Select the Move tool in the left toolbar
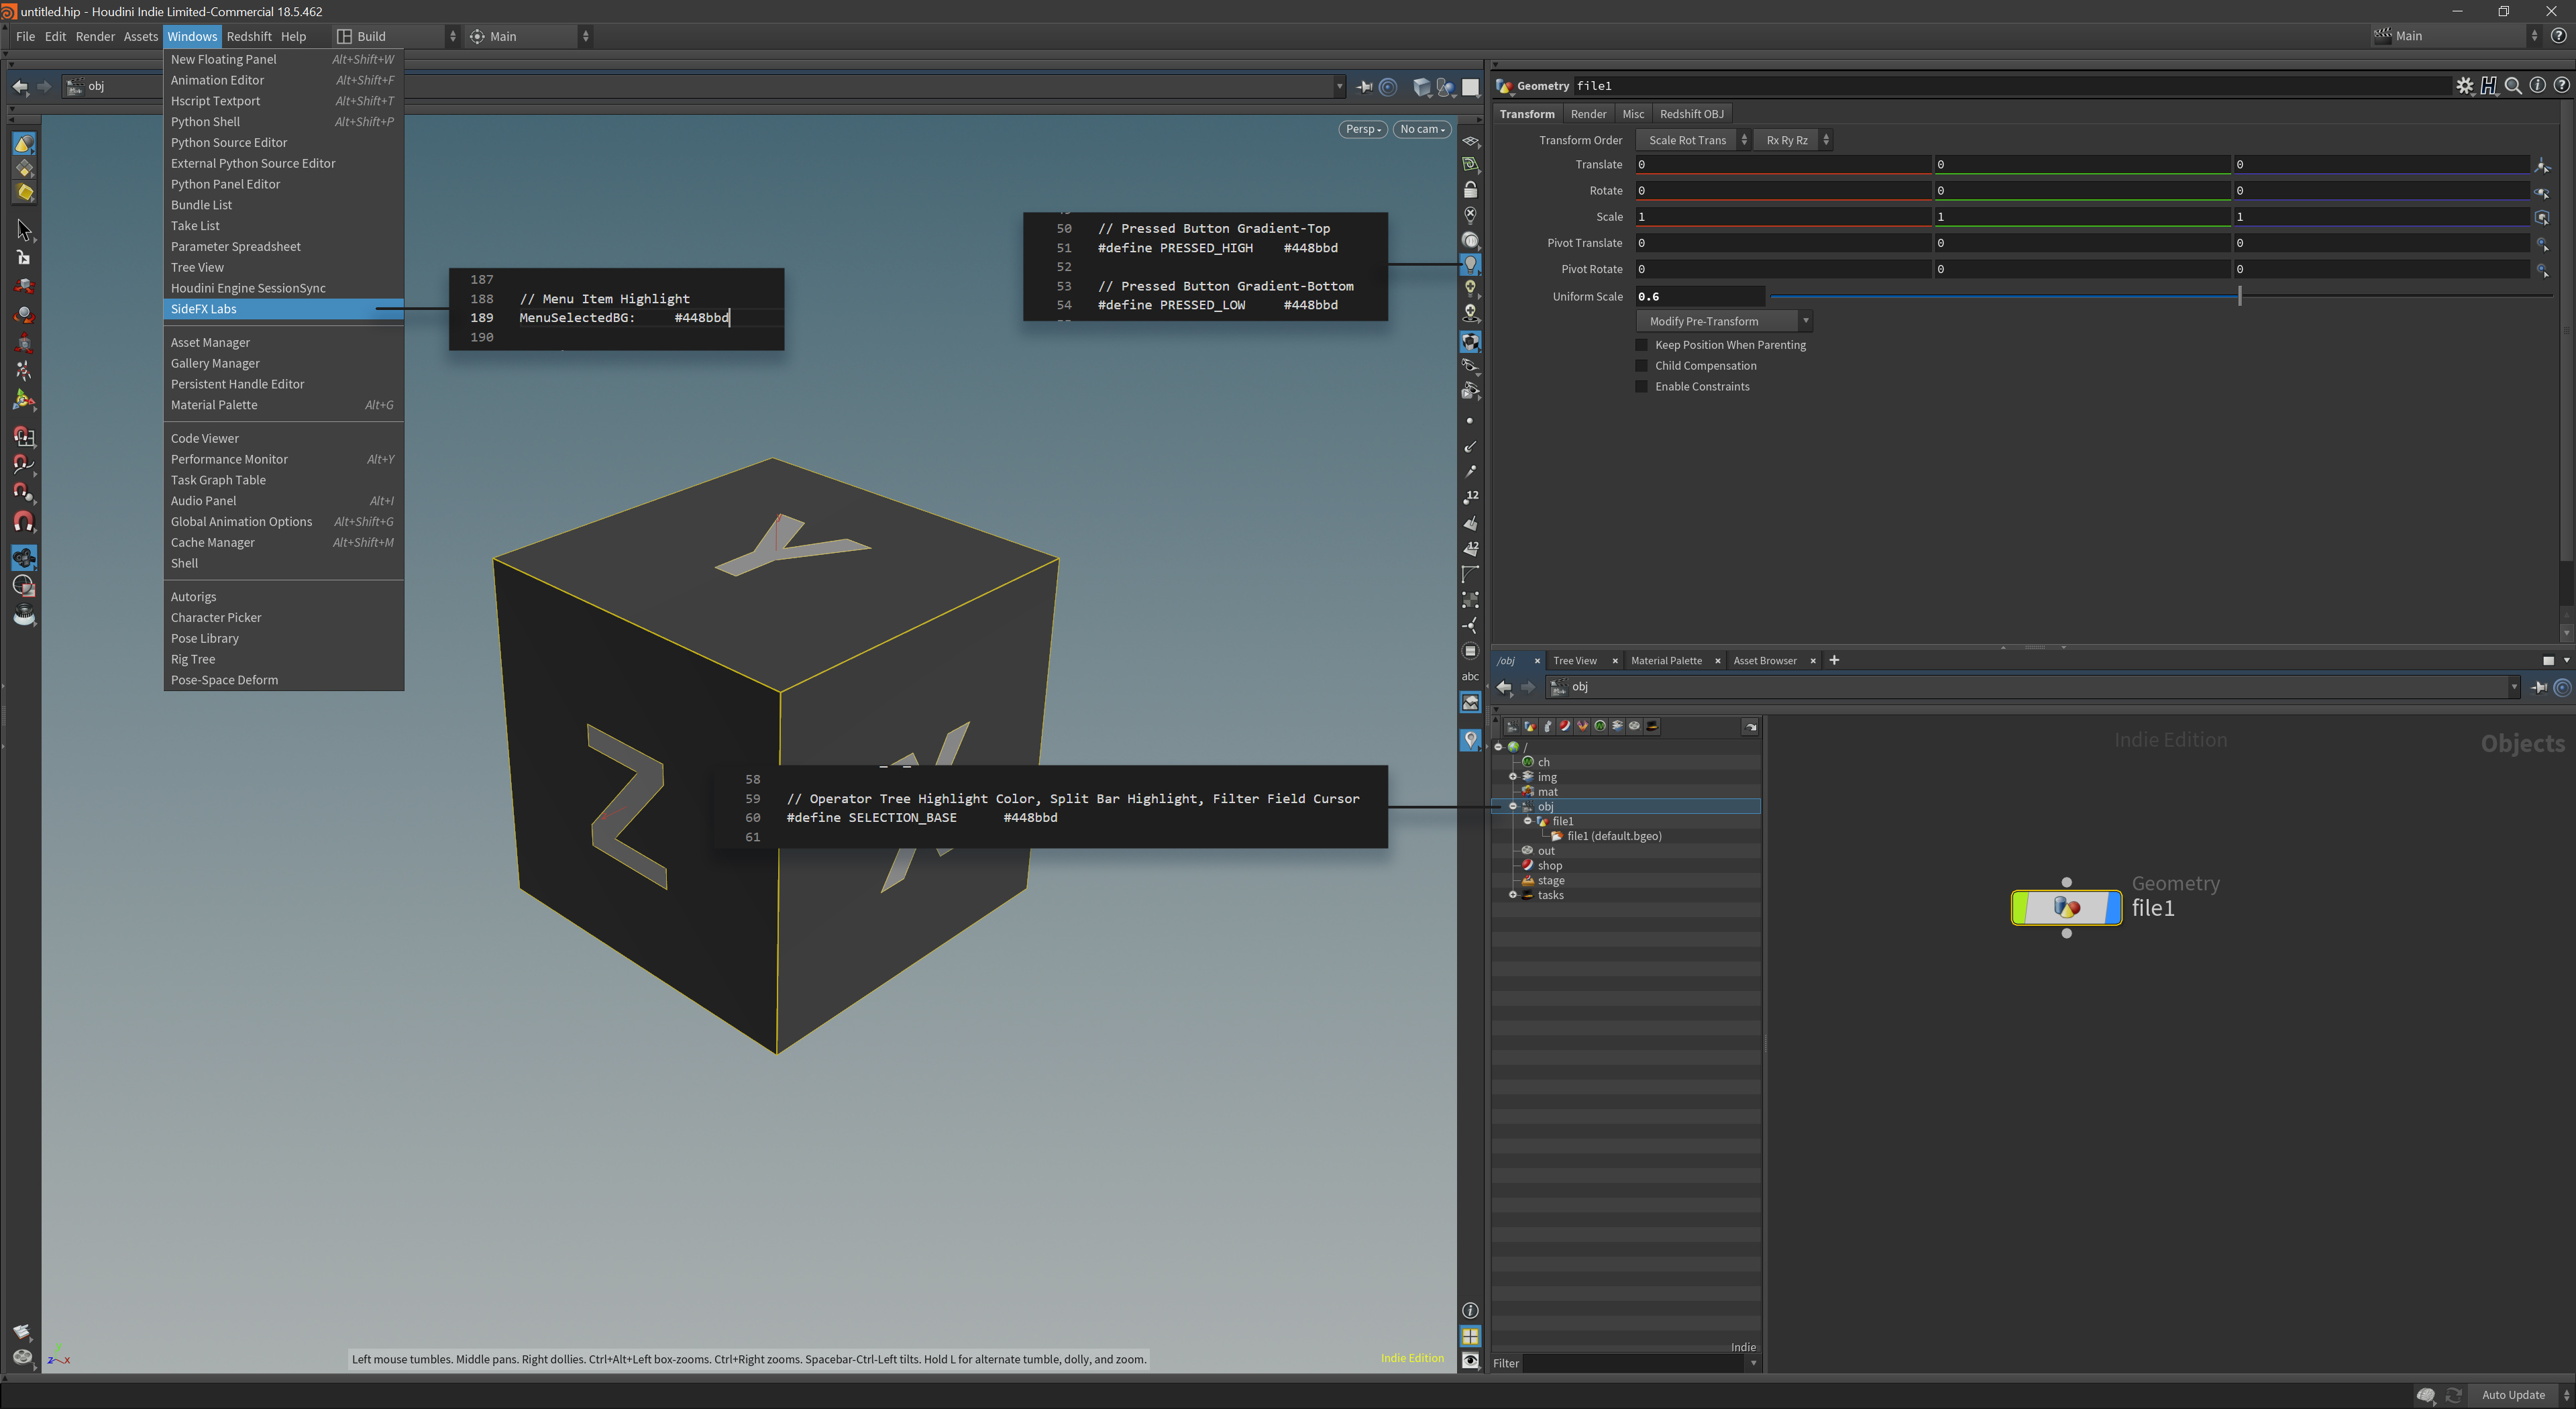Image resolution: width=2576 pixels, height=1409 pixels. point(24,286)
